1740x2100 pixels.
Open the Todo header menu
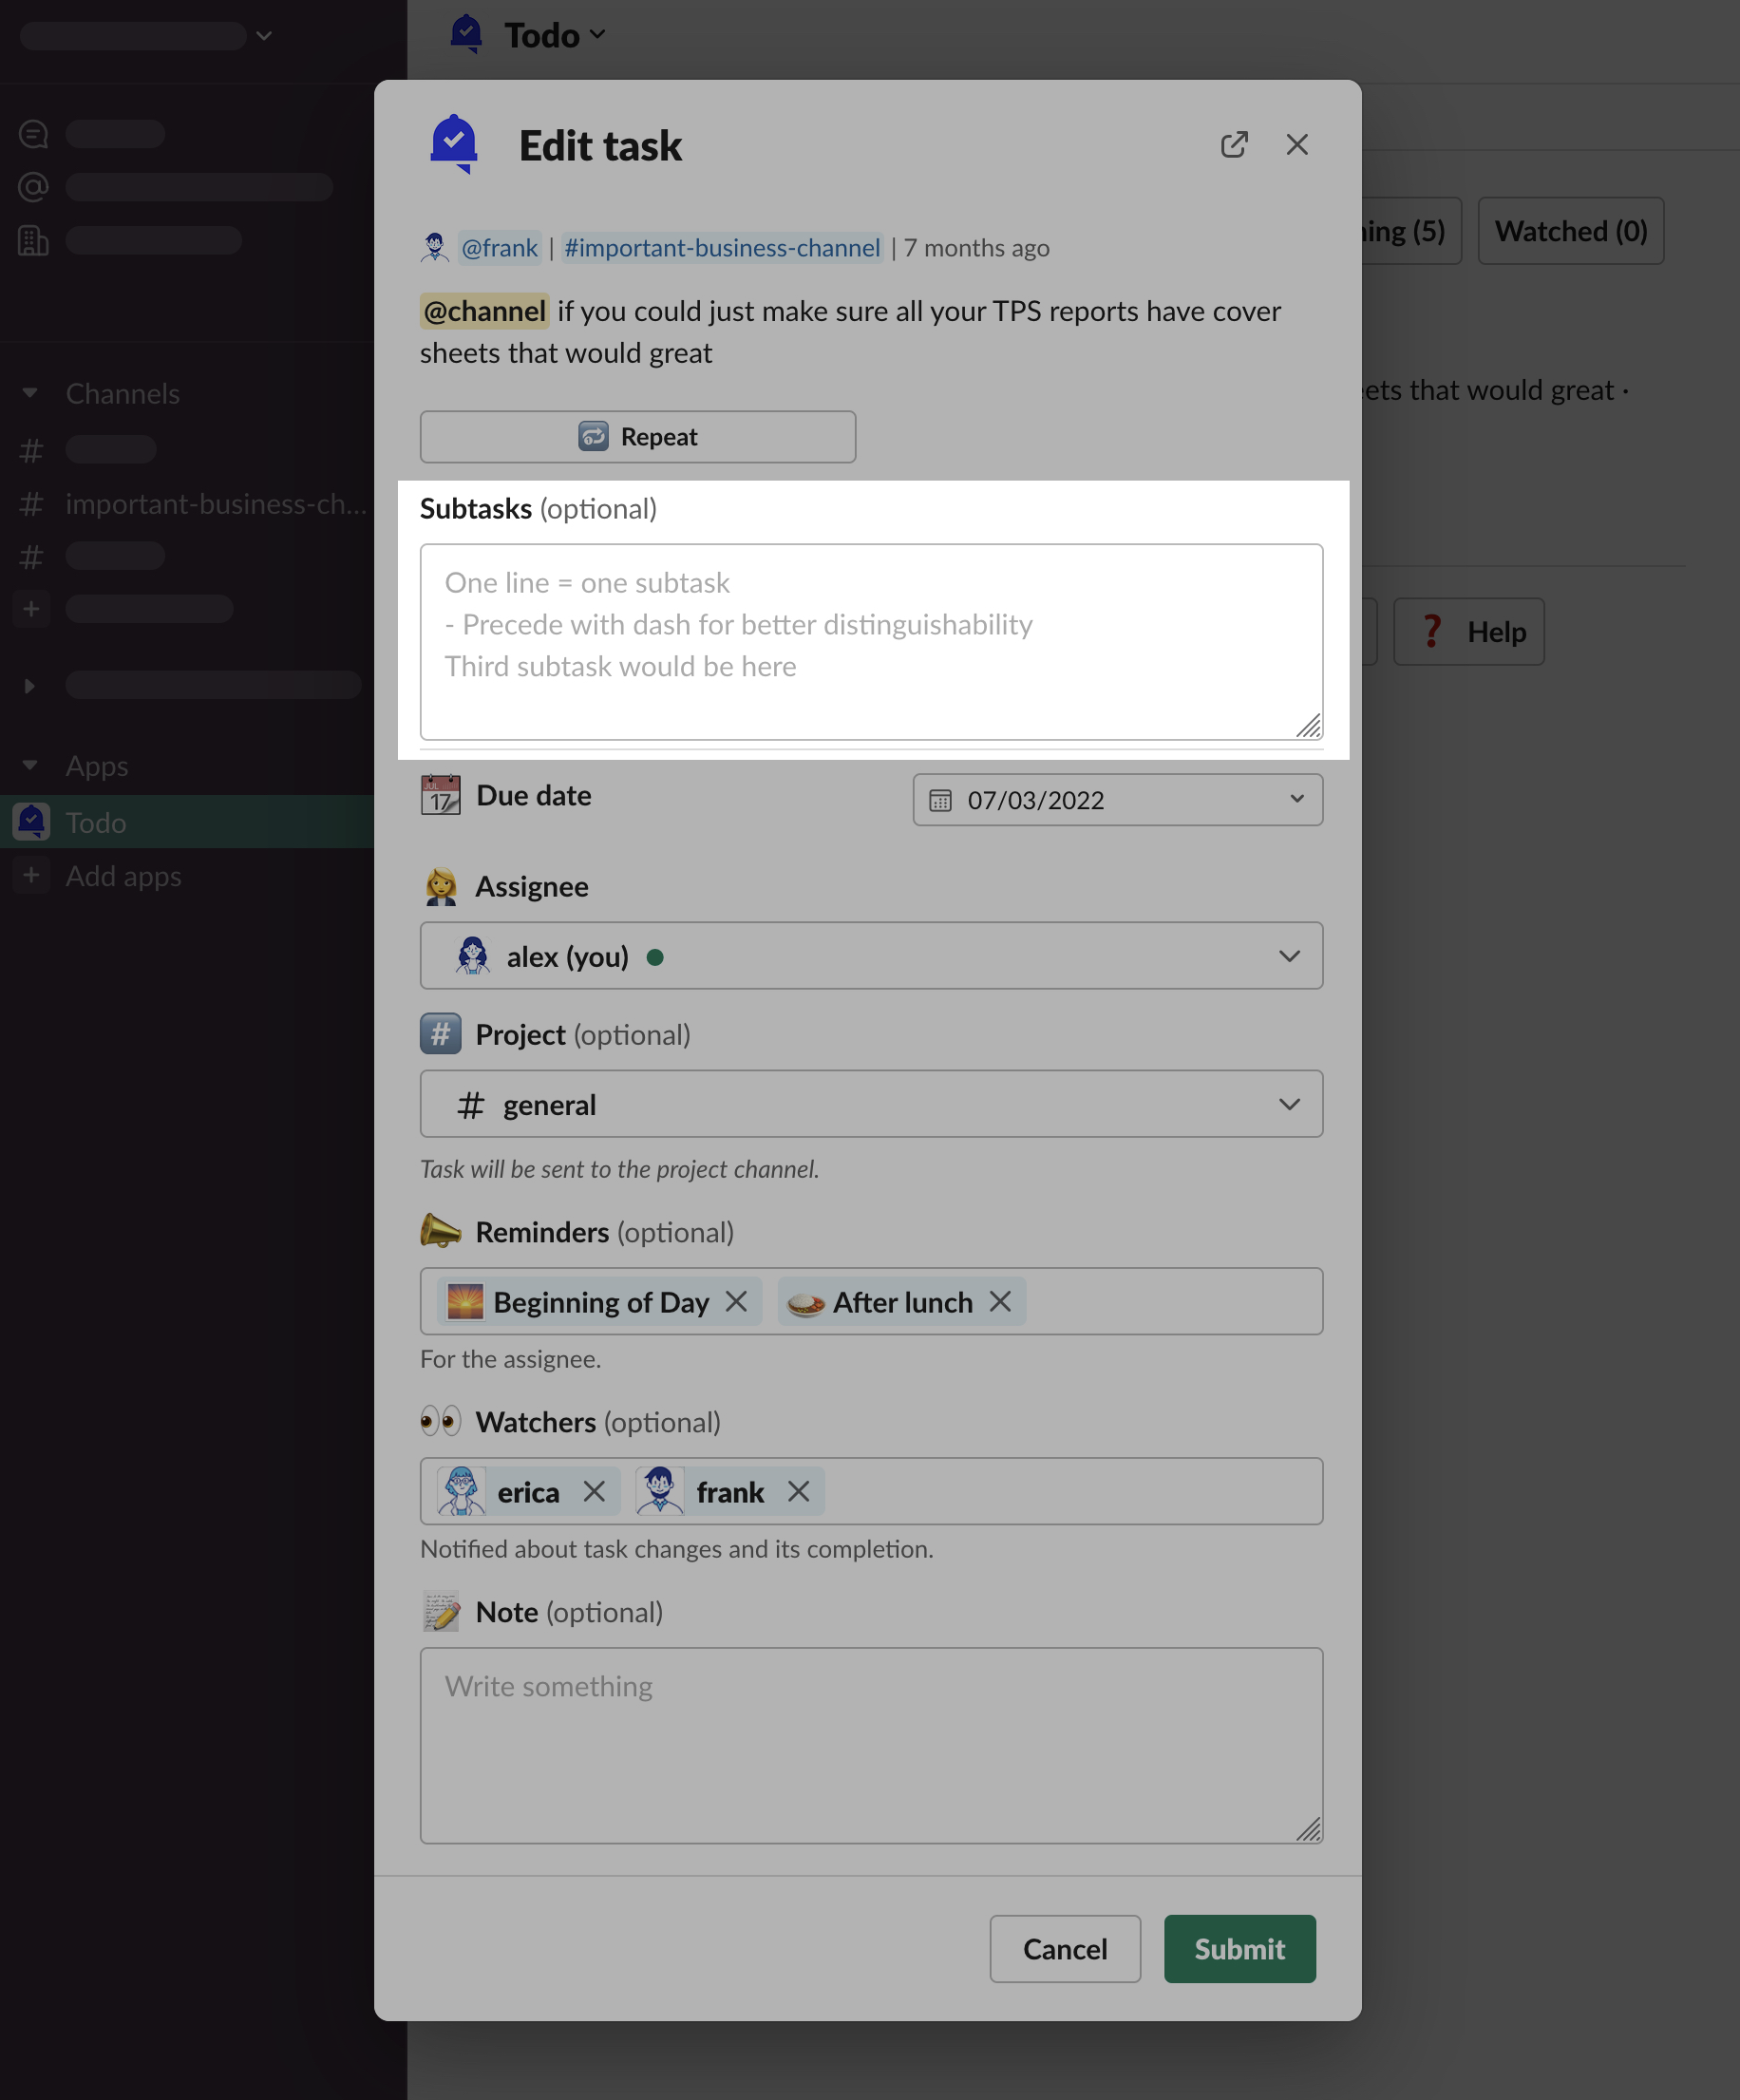pos(555,35)
